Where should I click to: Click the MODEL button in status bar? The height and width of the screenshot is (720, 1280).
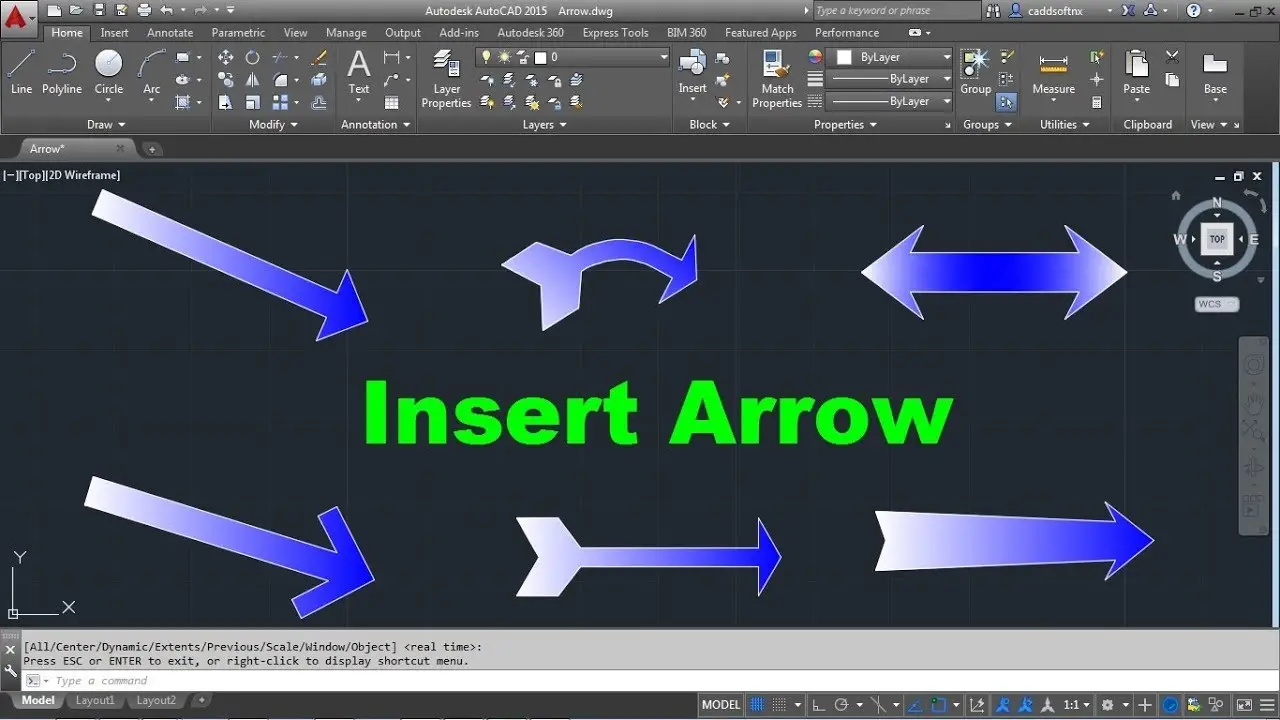(721, 705)
